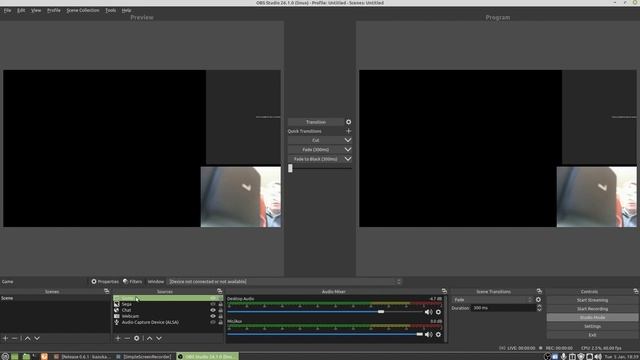Screen dimensions: 640x360
Task: Move source up in Sources list
Action: [x=149, y=338]
